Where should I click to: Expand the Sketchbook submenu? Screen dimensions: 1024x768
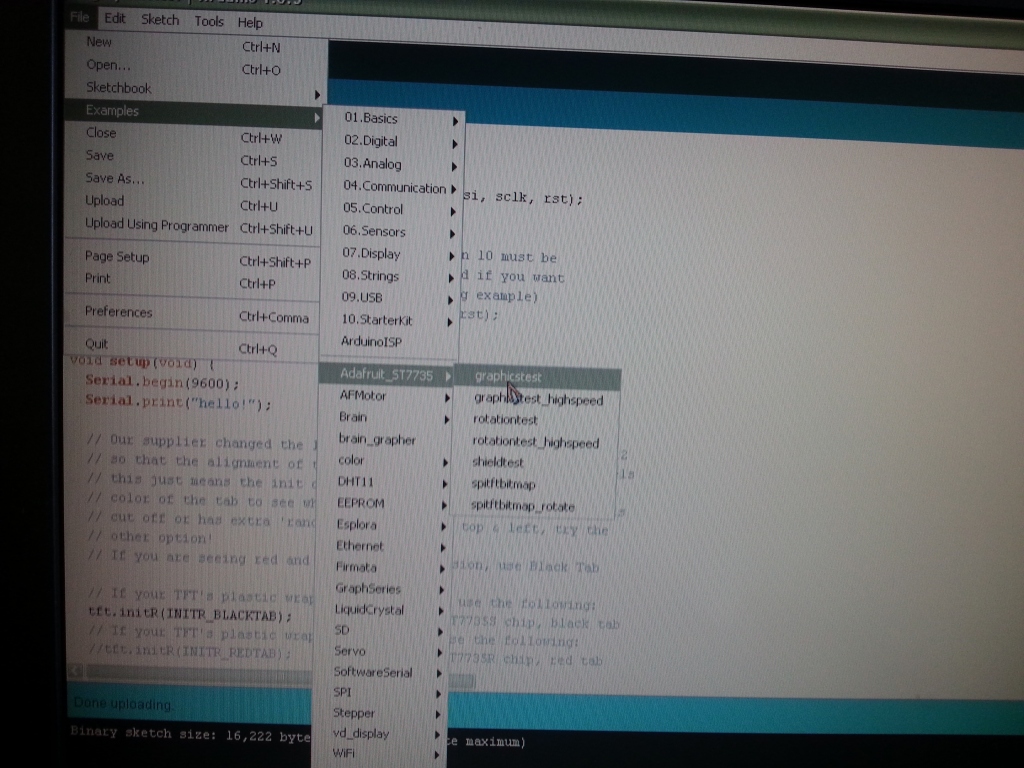[x=195, y=89]
